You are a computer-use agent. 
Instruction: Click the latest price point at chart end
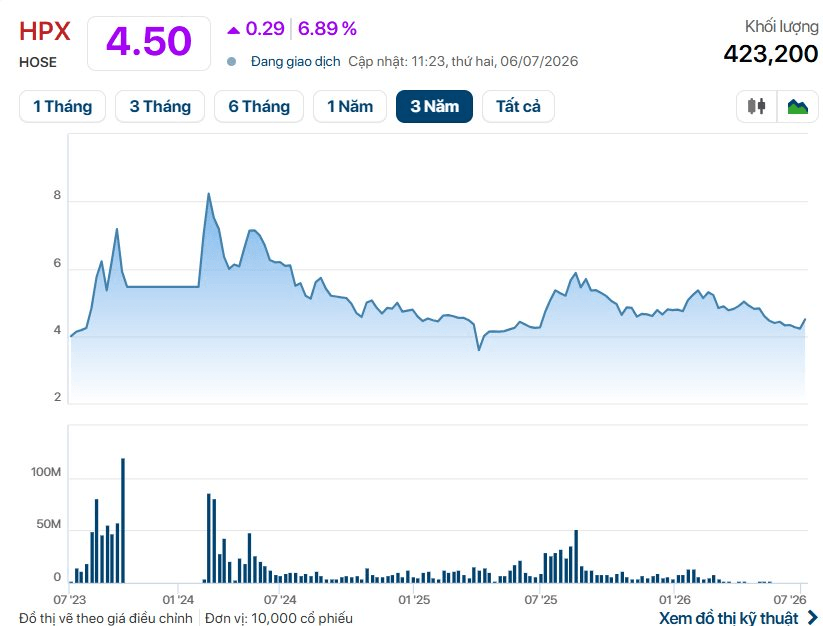click(x=805, y=319)
